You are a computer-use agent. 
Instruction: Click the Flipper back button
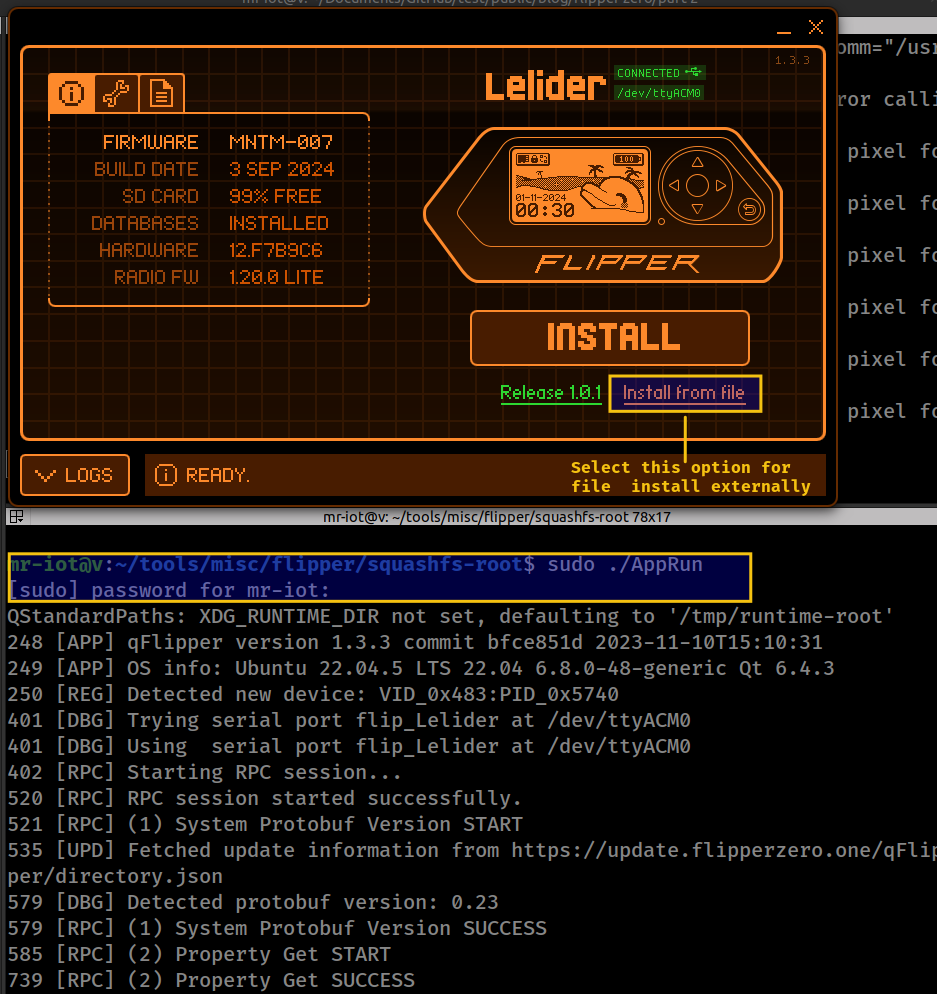point(751,209)
